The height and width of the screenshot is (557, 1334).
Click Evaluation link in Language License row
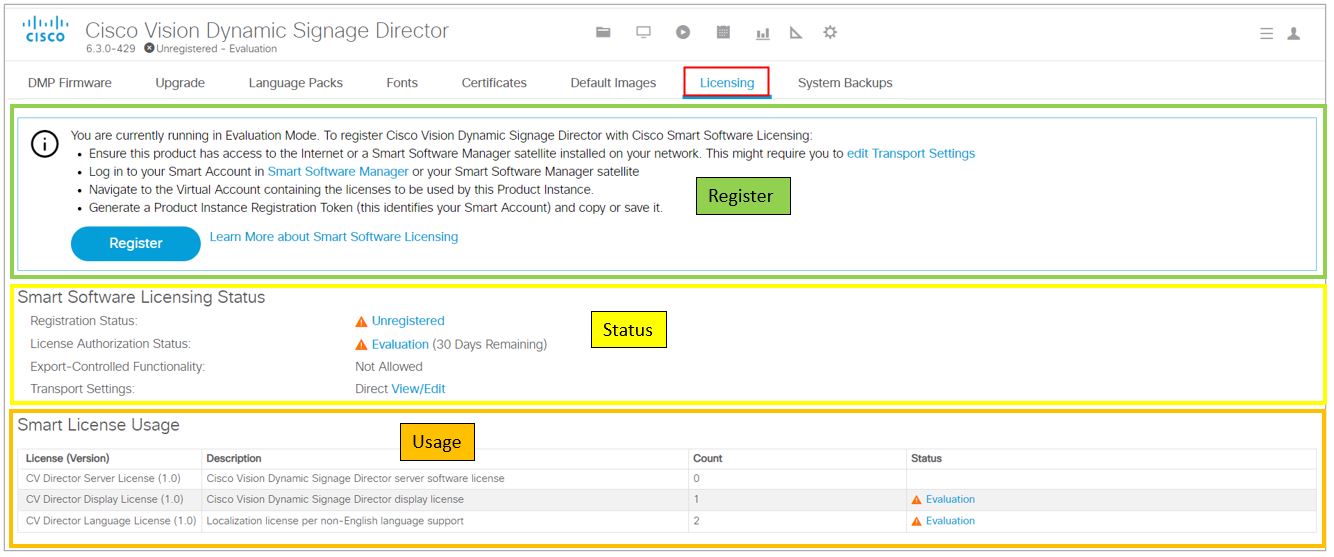click(x=950, y=521)
